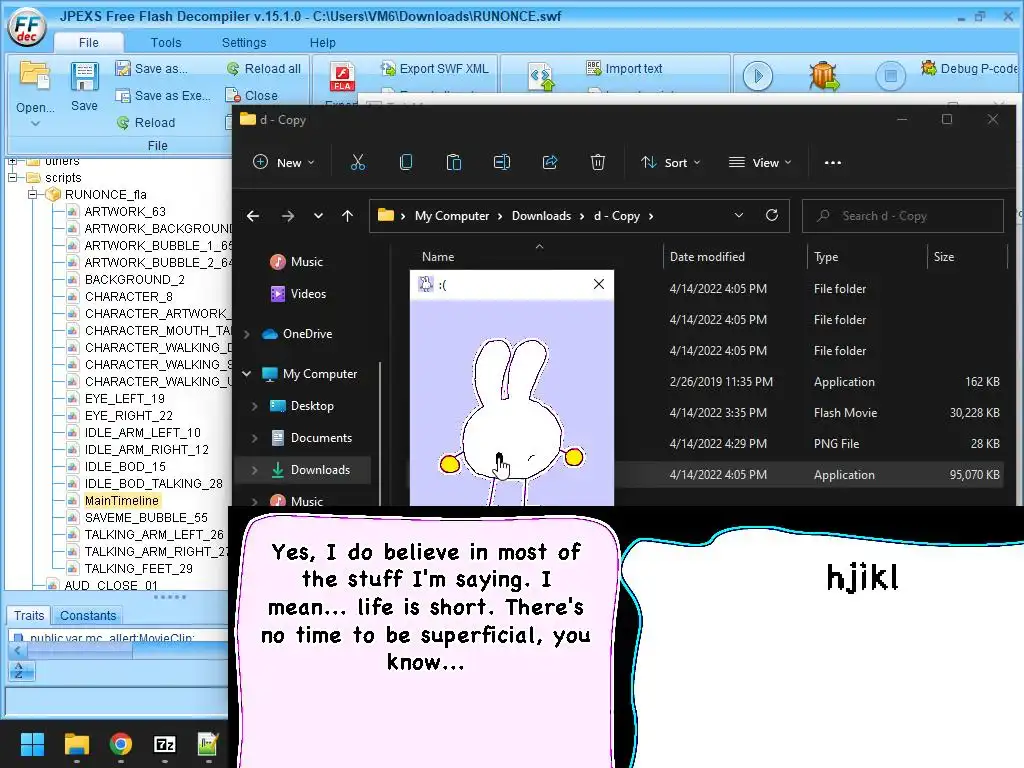Image resolution: width=1024 pixels, height=768 pixels.
Task: Expand the Open... dropdown arrow
Action: coord(35,123)
